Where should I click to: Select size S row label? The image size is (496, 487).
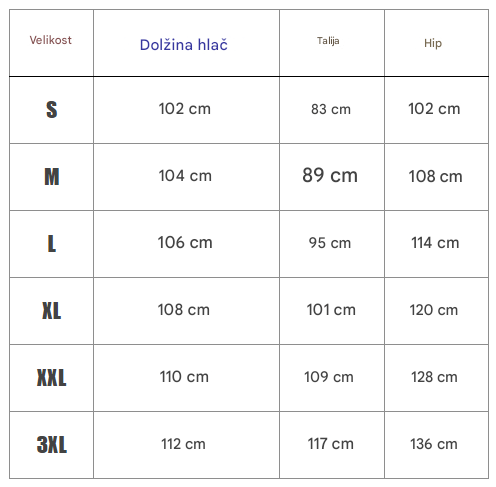coord(52,110)
